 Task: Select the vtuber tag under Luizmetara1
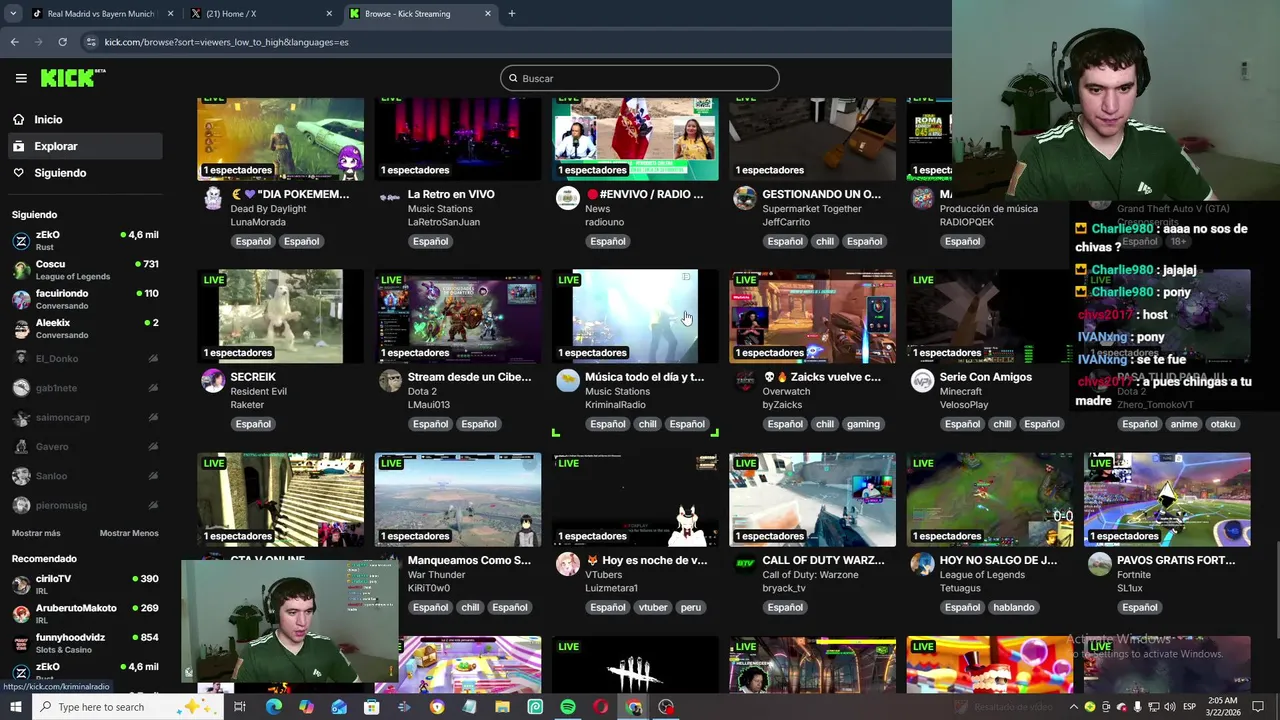[x=653, y=607]
